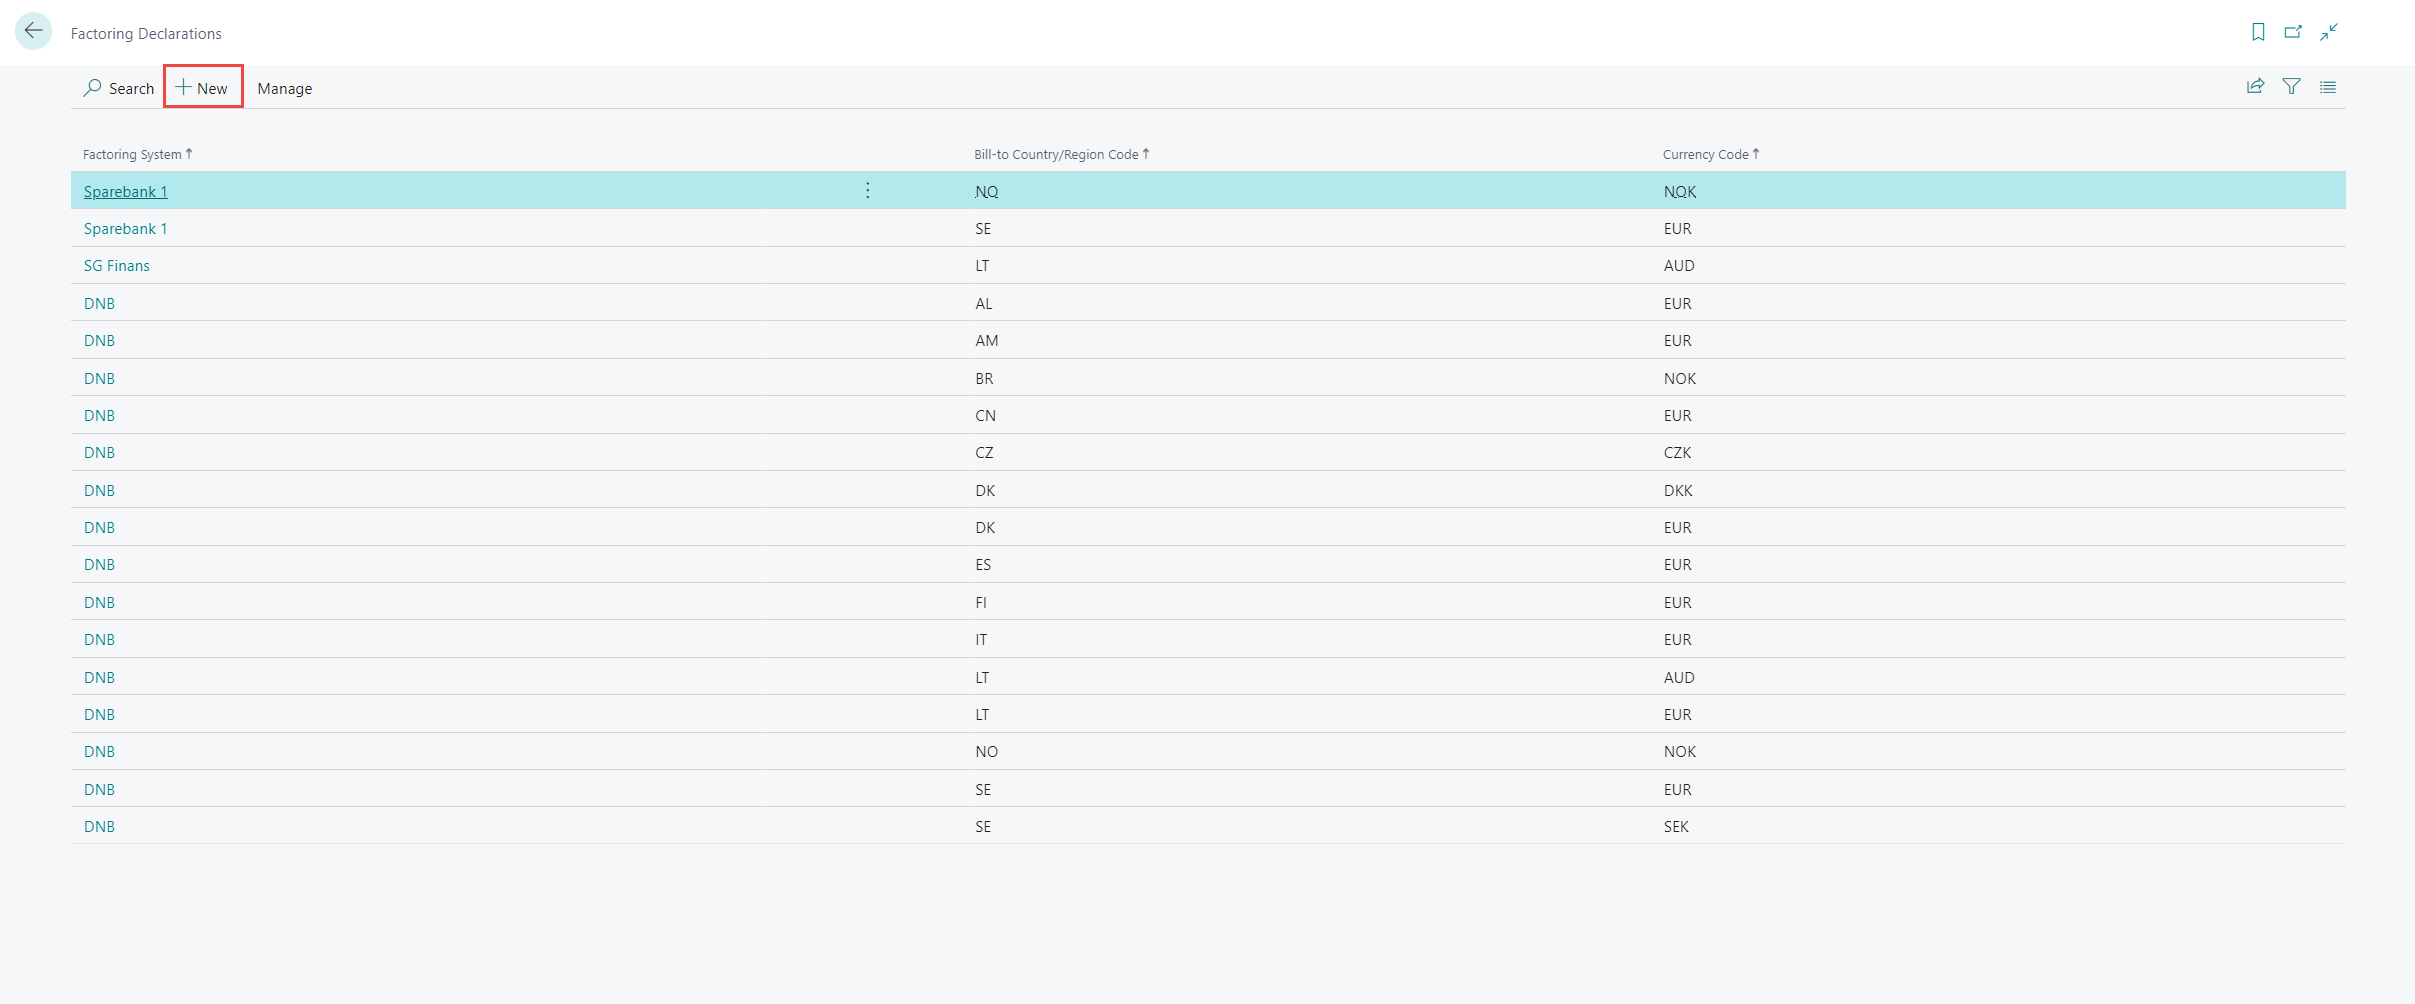The image size is (2415, 1004).
Task: Open the Sparebank 1 entry for SE
Action: point(125,229)
